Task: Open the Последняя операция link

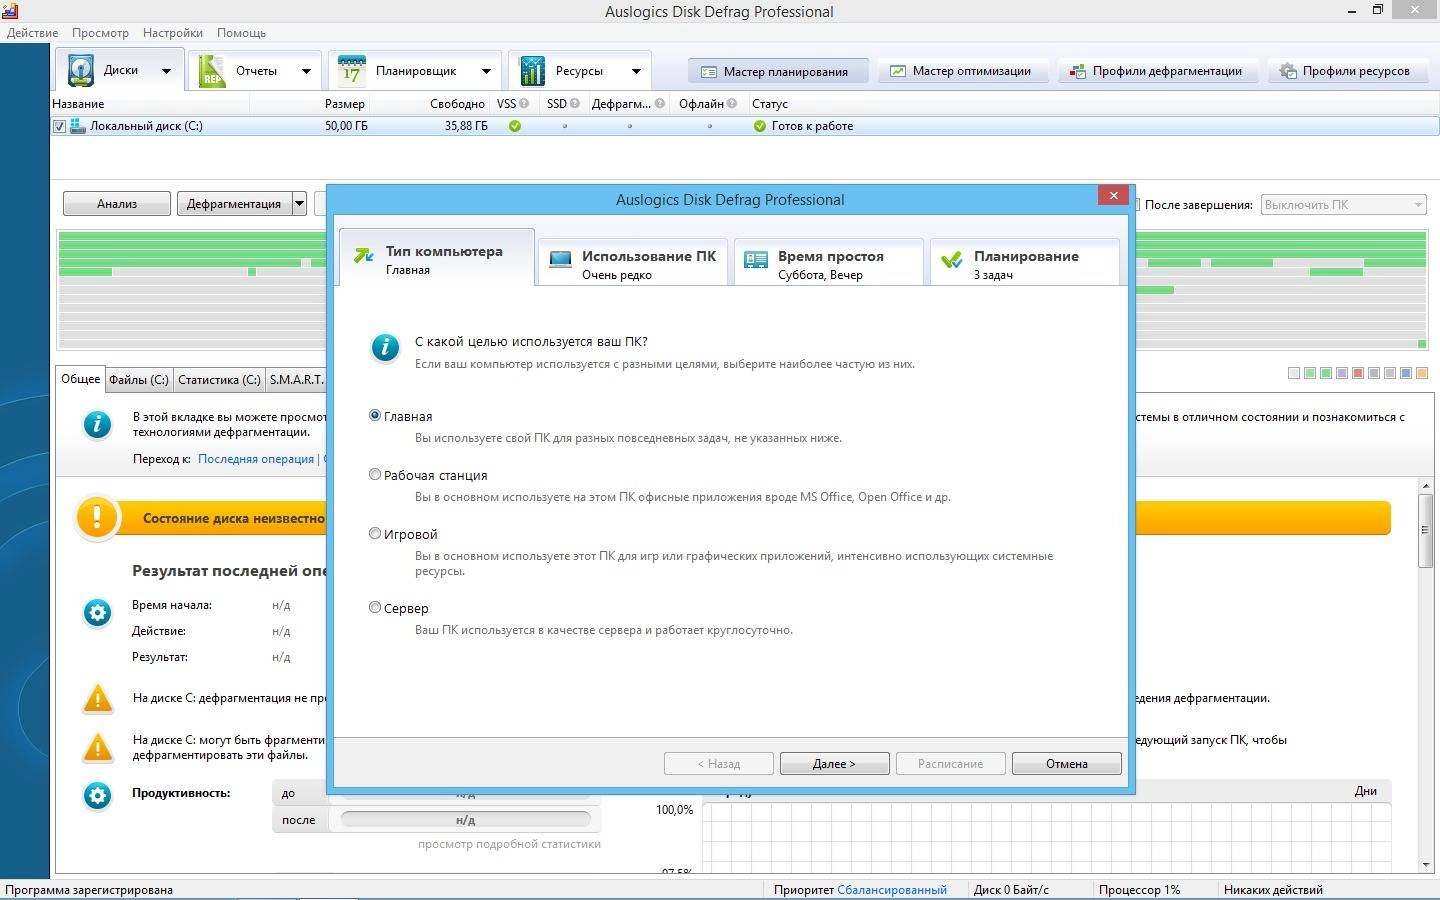Action: click(x=256, y=459)
